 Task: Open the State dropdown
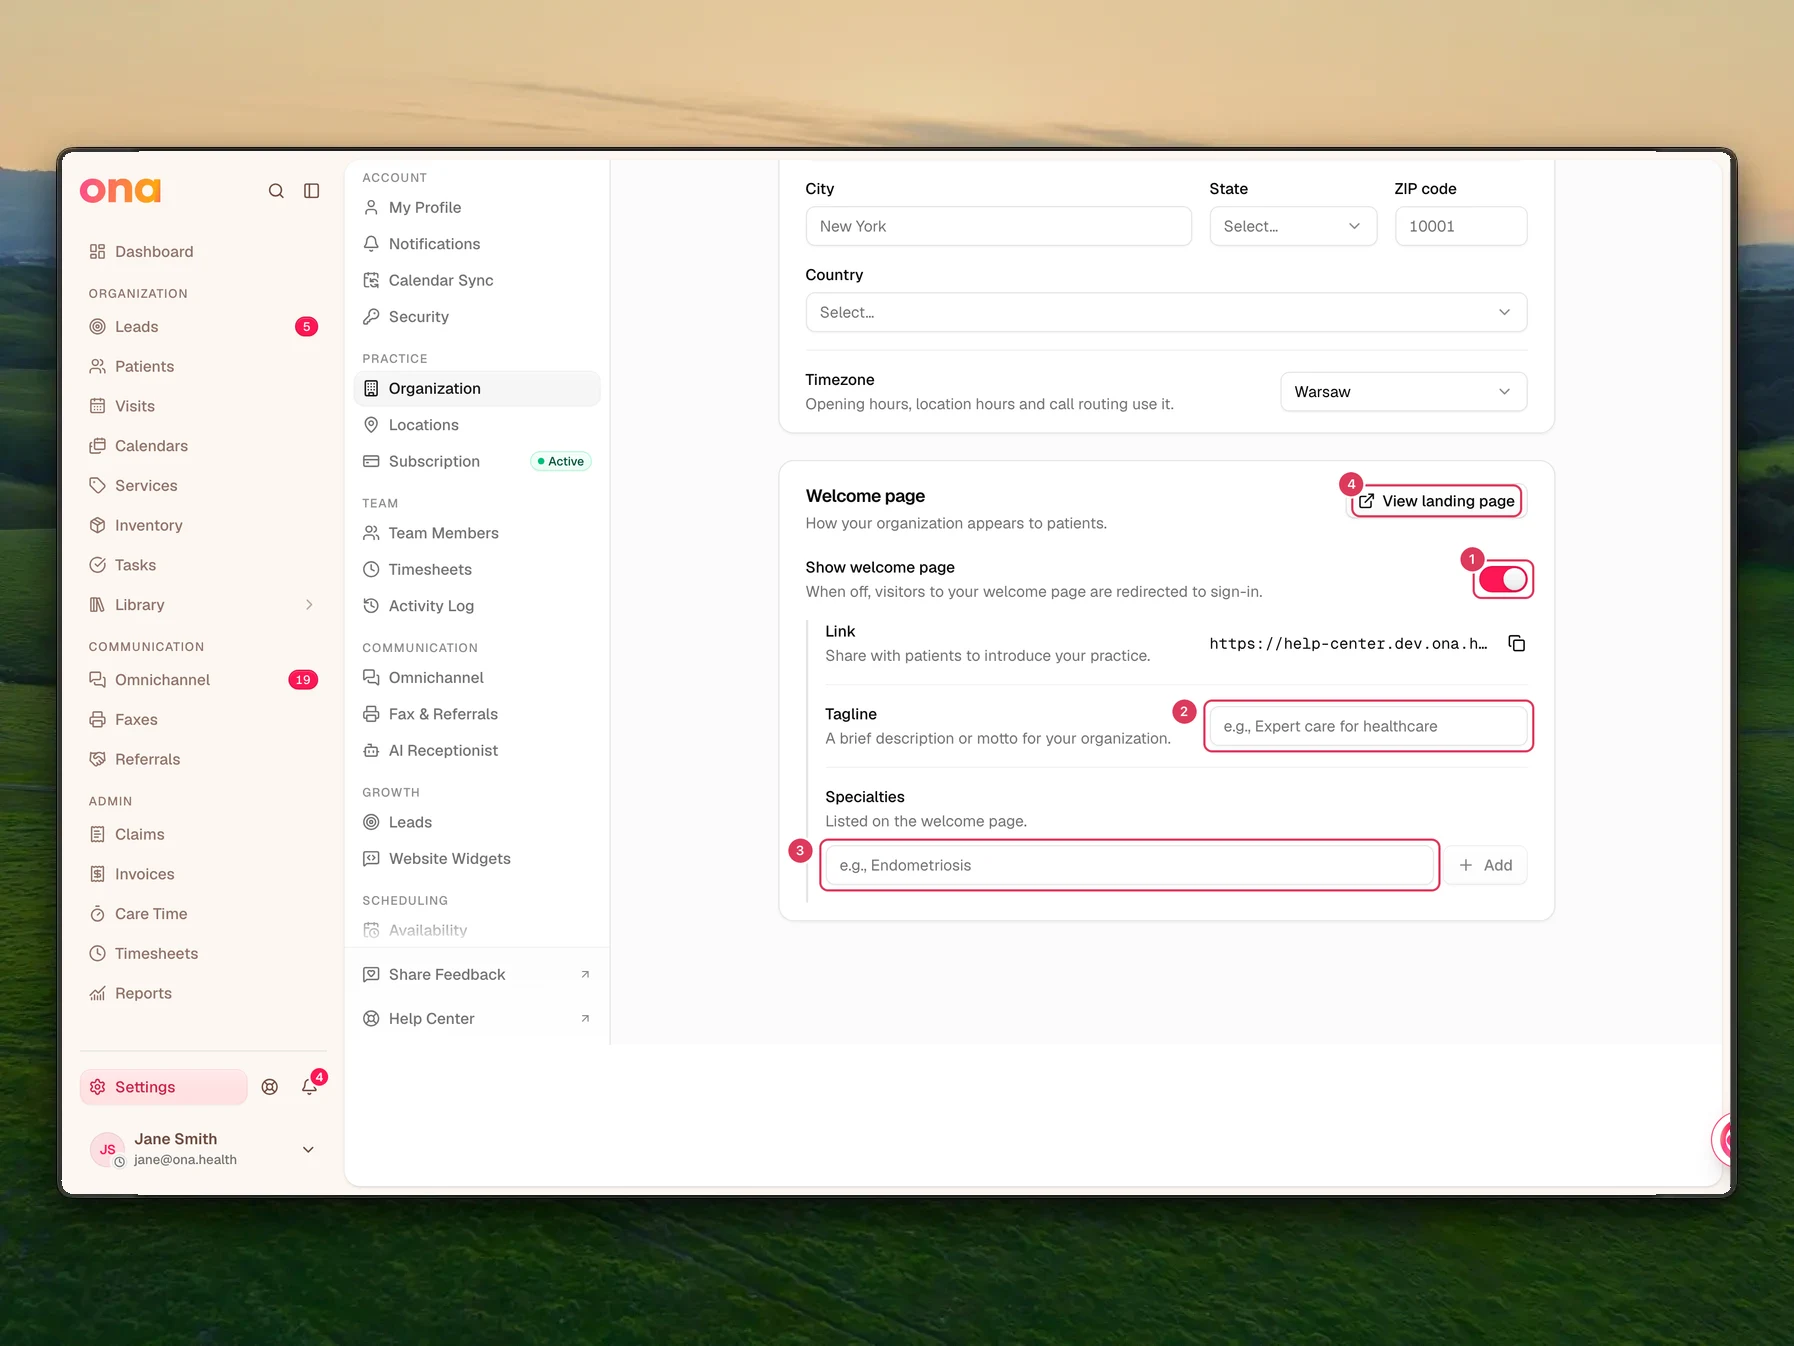coord(1293,226)
